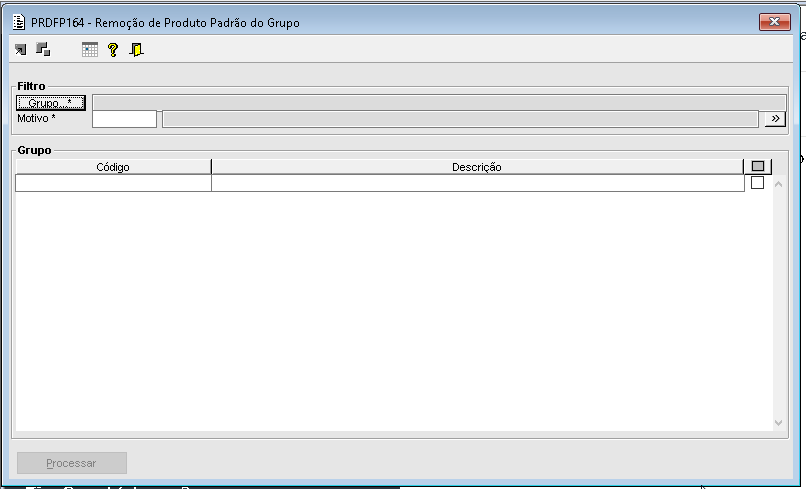Click the Motivo description display field
The image size is (806, 489).
[x=460, y=119]
